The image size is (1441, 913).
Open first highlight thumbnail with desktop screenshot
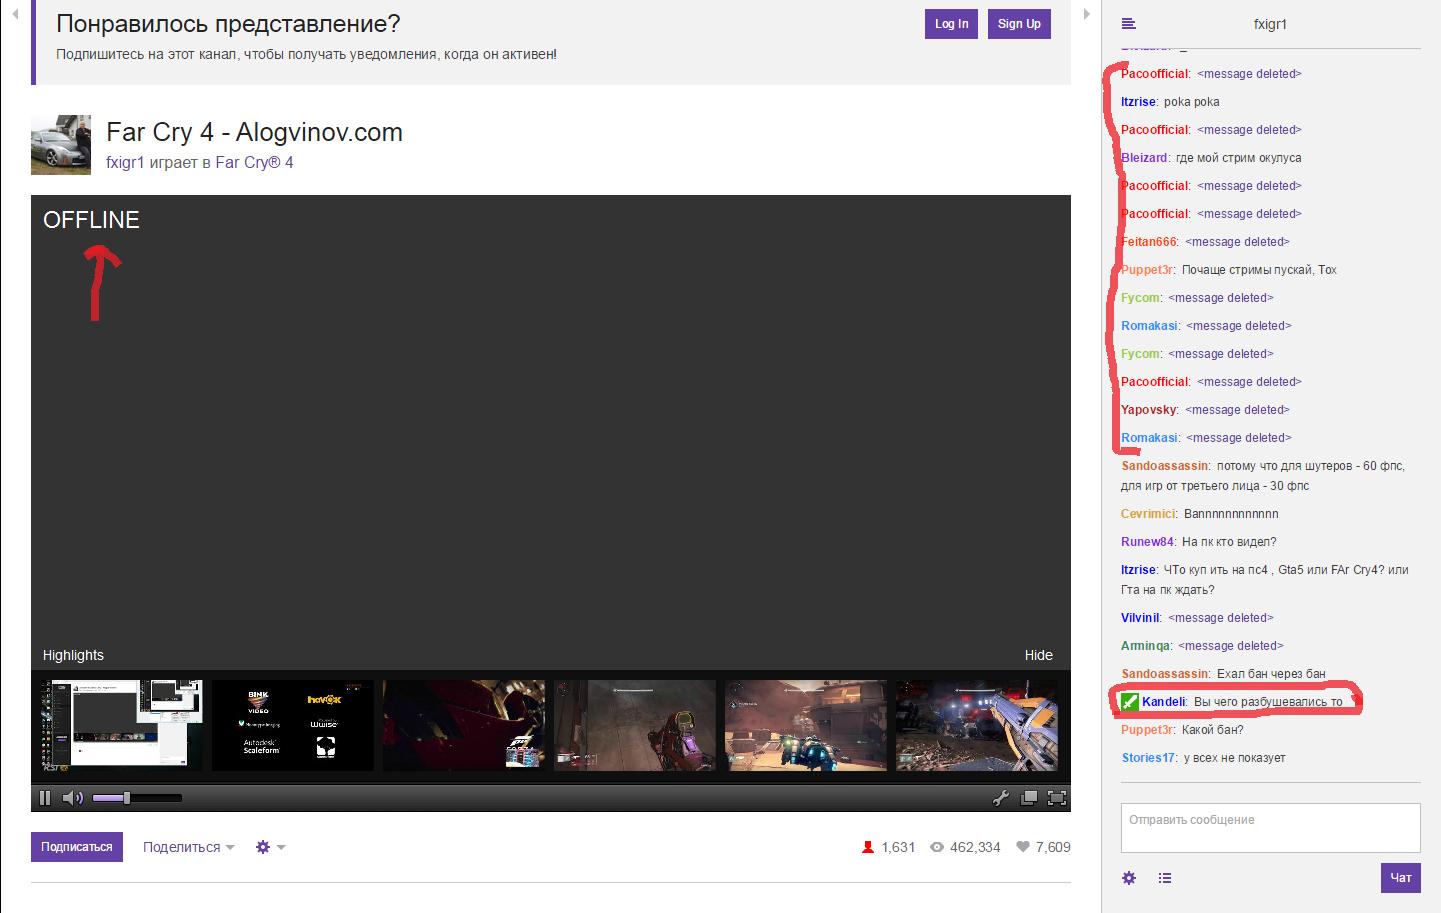click(x=121, y=726)
